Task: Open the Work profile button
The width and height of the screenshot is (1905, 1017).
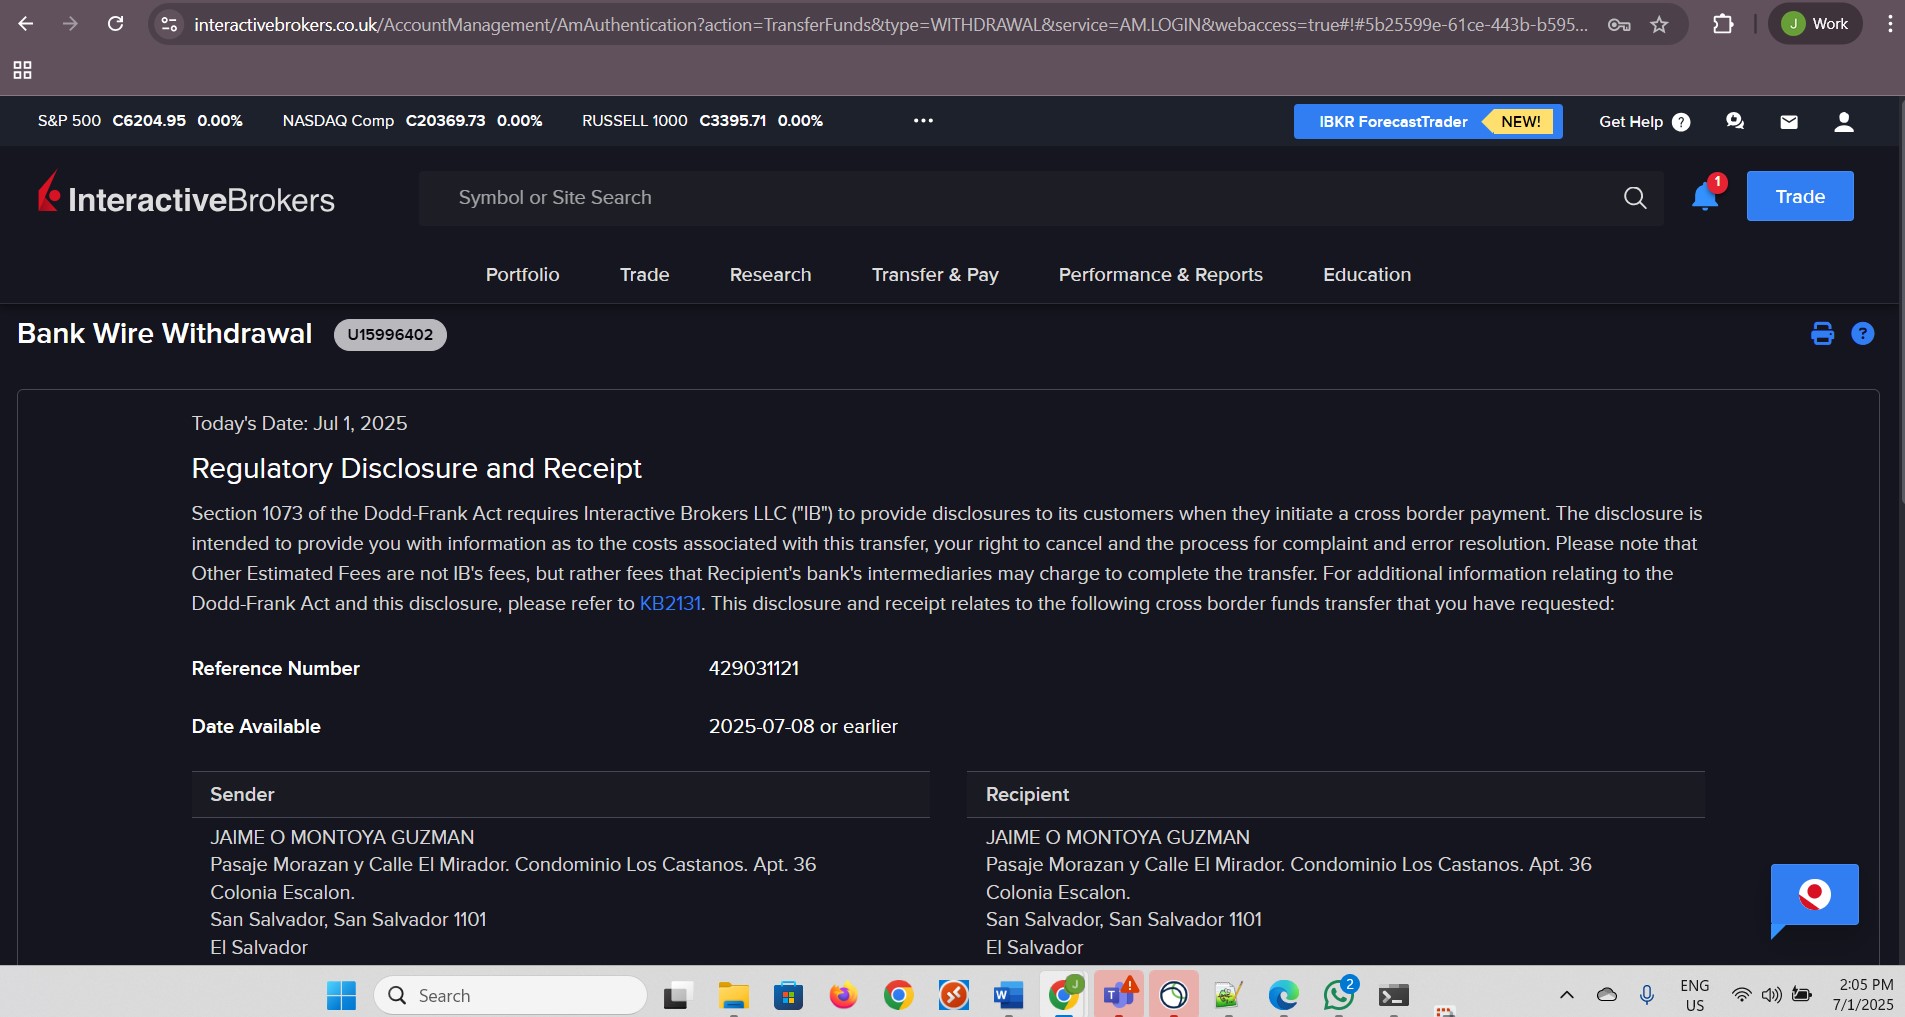Action: pos(1815,24)
